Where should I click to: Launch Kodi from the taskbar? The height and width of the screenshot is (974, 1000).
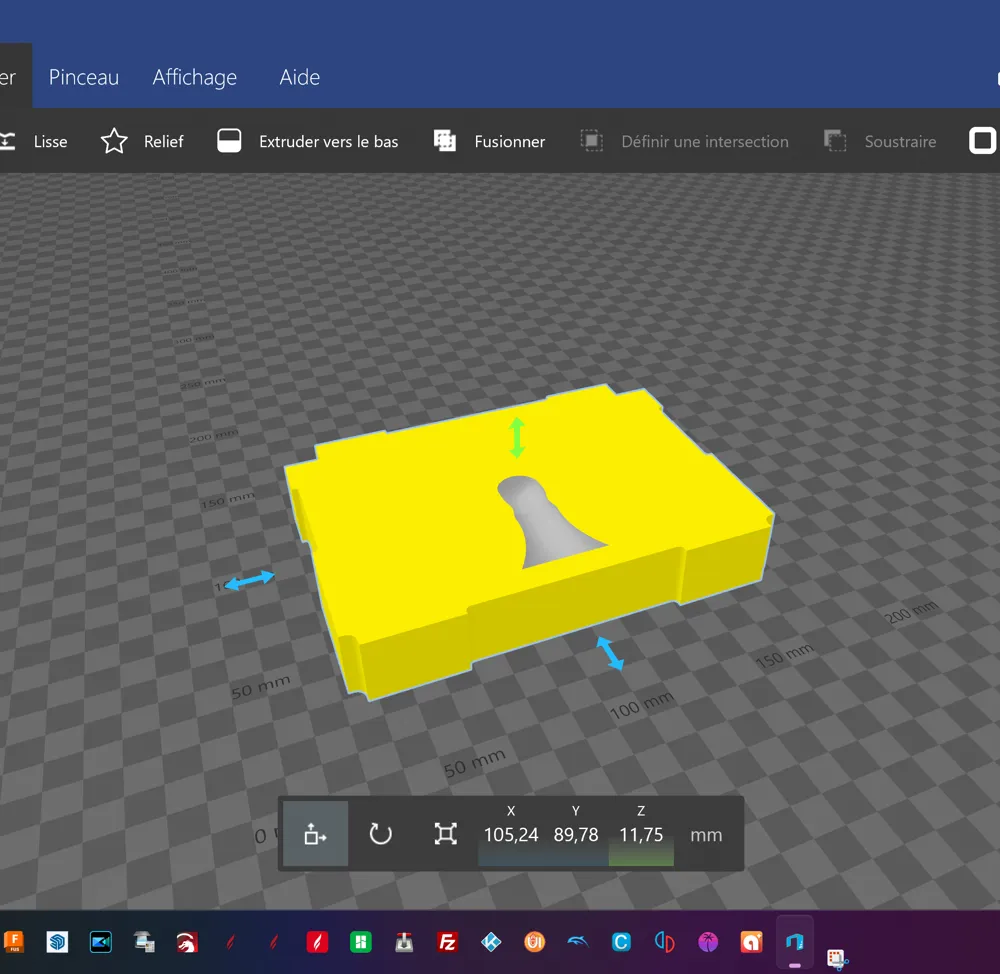pyautogui.click(x=491, y=942)
